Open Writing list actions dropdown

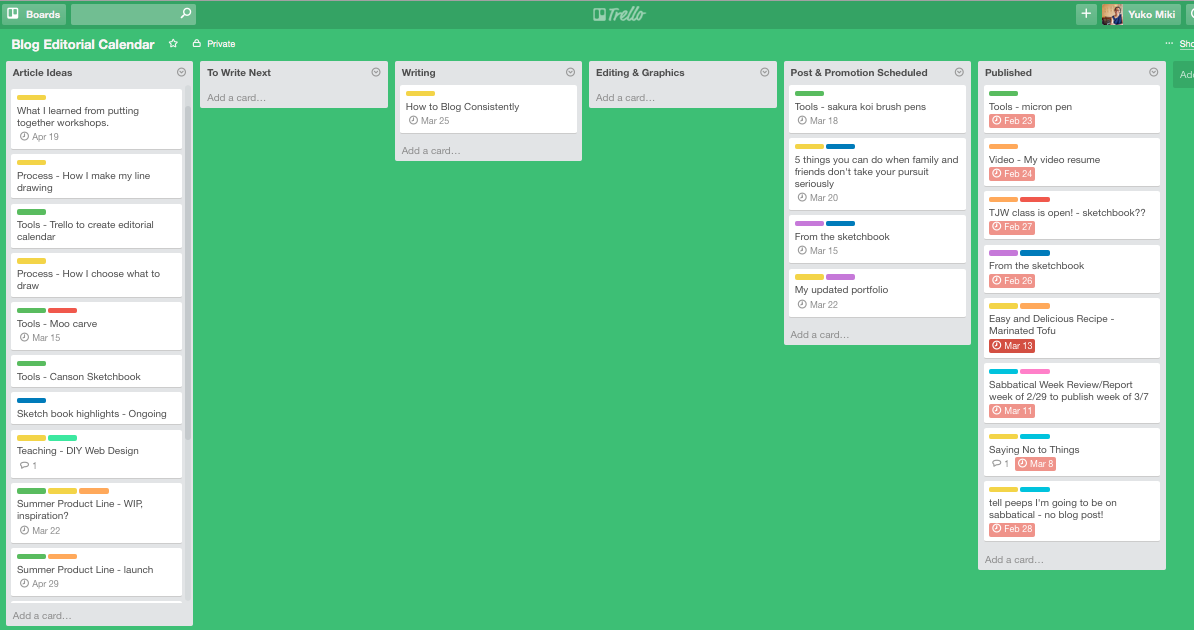tap(570, 72)
